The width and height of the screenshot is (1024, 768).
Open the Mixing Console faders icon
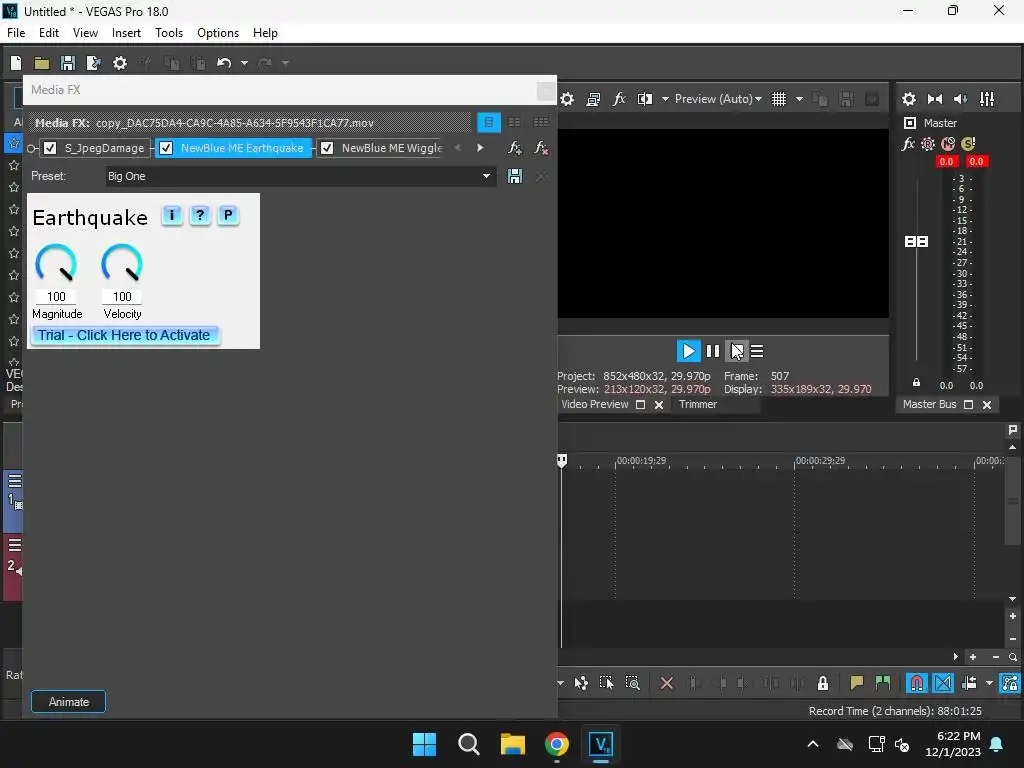(987, 99)
